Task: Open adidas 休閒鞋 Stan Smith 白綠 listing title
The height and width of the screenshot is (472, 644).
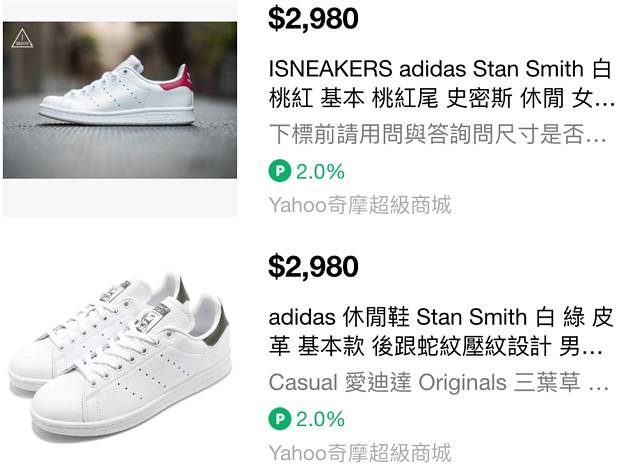Action: (441, 332)
